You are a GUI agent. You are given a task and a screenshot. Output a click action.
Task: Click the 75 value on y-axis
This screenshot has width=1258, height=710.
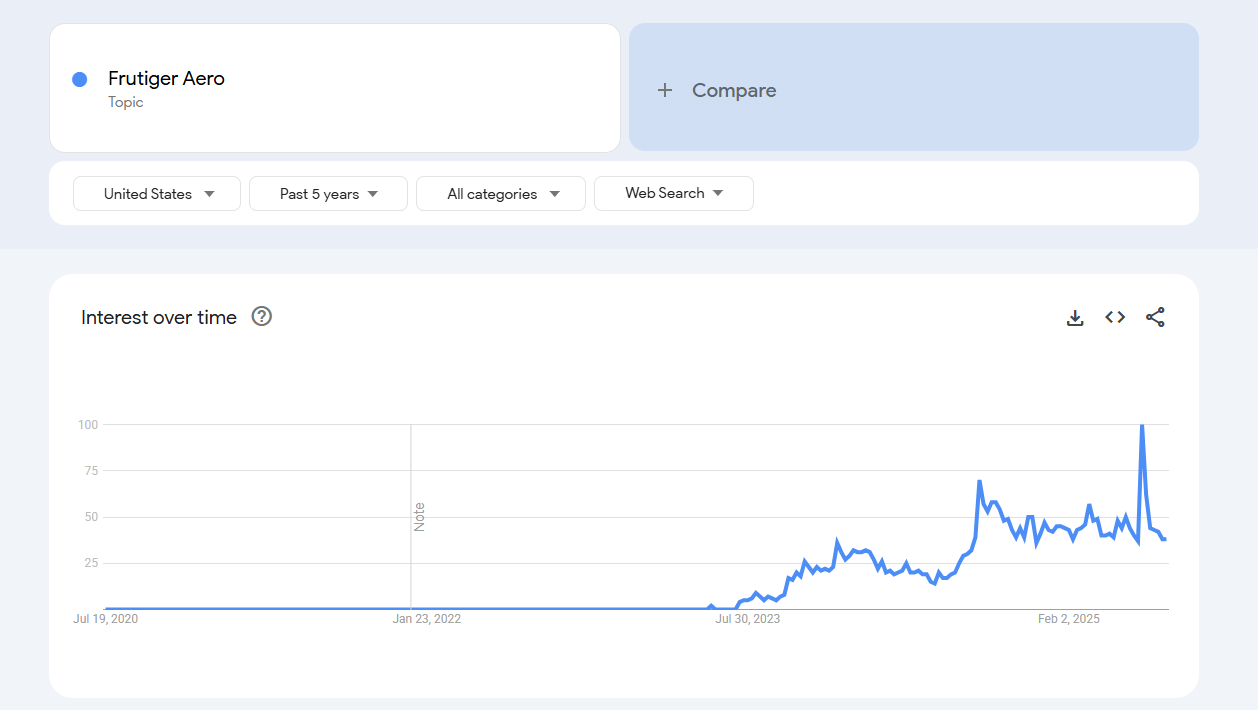[91, 471]
